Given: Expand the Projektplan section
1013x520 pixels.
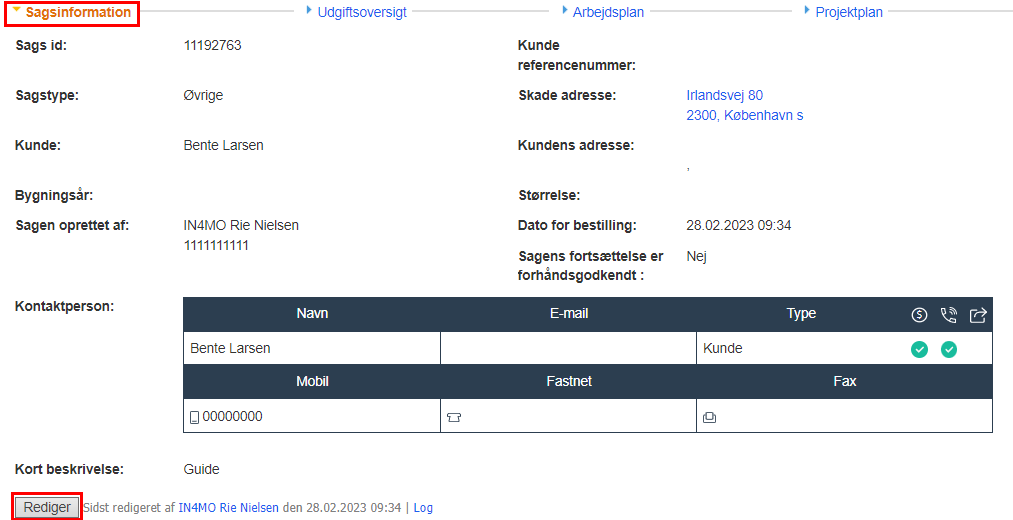Looking at the screenshot, I should coord(848,13).
